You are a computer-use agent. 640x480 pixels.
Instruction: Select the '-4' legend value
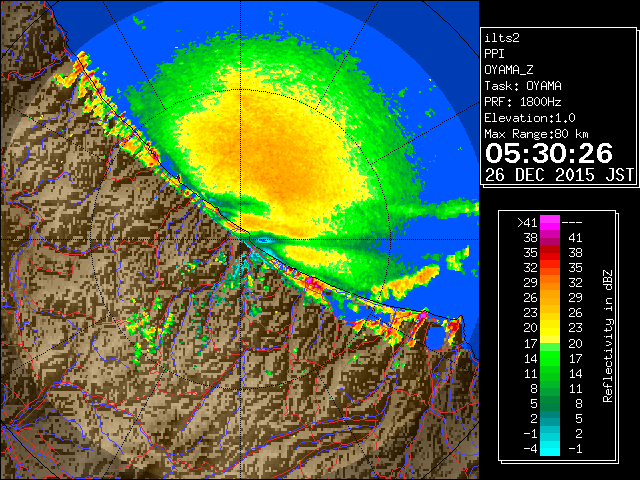pos(530,449)
